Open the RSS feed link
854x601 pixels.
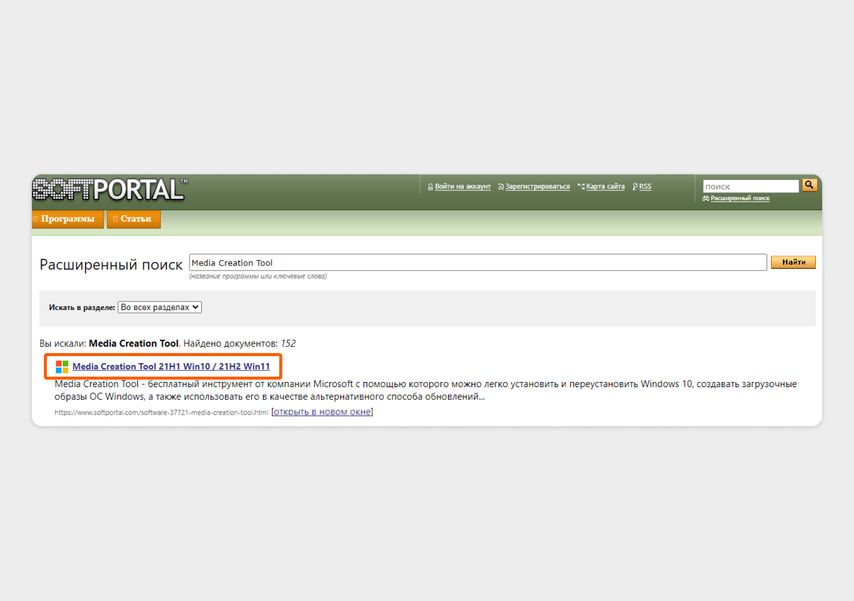click(645, 186)
